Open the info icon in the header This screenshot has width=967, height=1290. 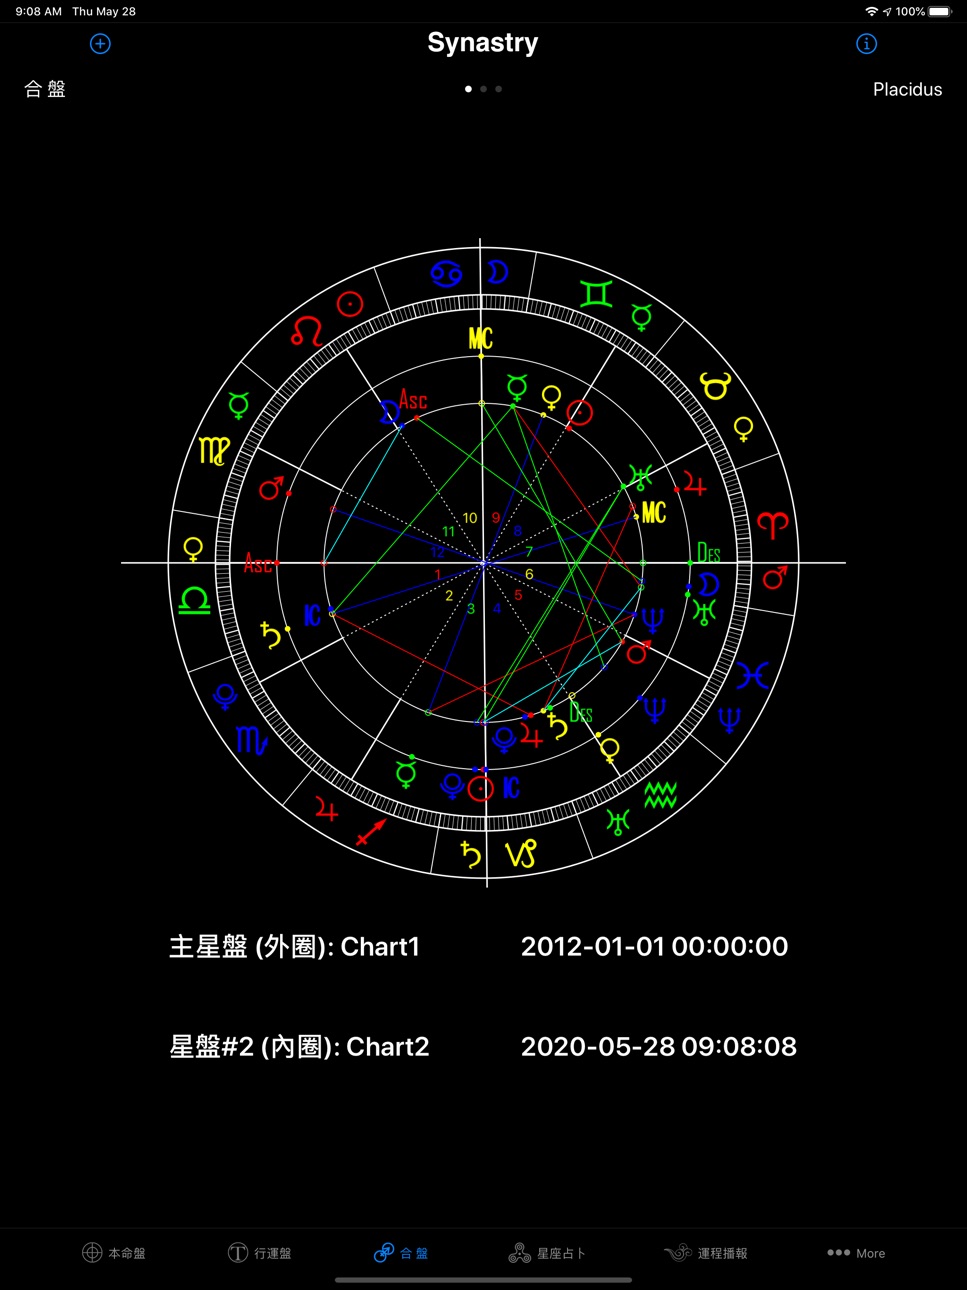click(x=867, y=44)
